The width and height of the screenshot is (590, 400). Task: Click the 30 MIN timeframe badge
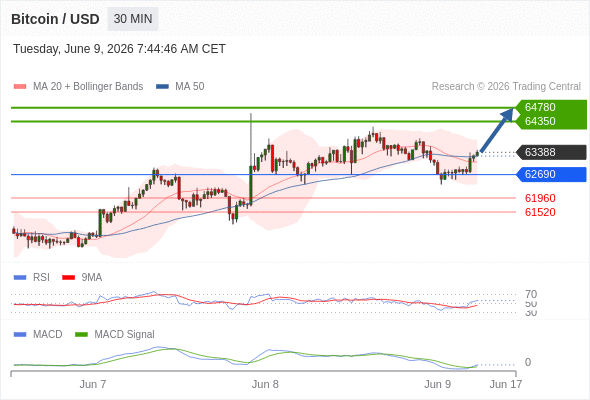pyautogui.click(x=133, y=19)
